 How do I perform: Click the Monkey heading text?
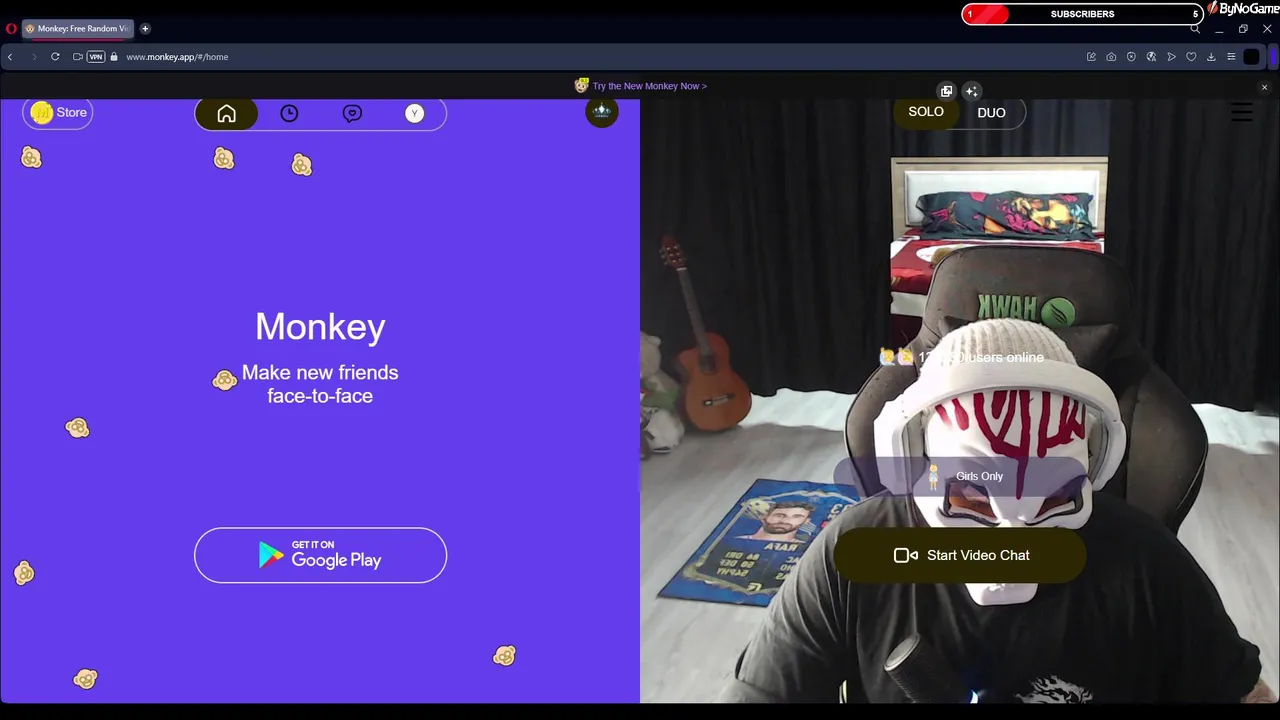click(x=320, y=327)
